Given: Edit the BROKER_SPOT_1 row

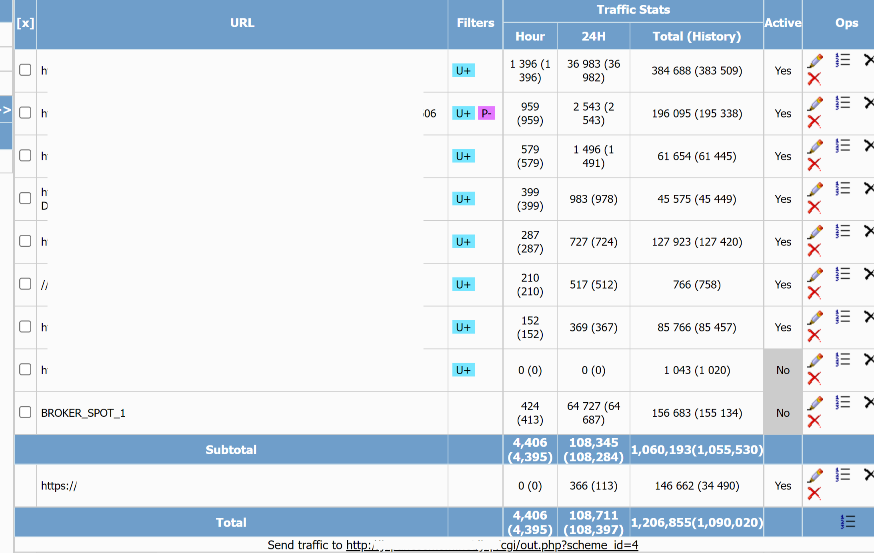Looking at the screenshot, I should [815, 403].
